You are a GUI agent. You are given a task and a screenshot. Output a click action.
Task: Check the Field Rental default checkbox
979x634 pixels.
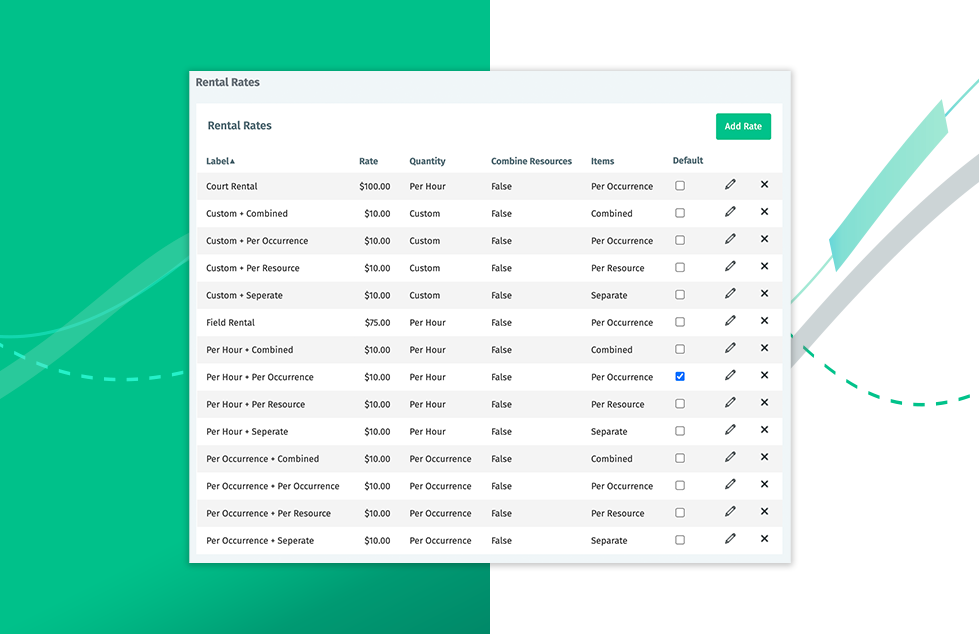coord(680,322)
